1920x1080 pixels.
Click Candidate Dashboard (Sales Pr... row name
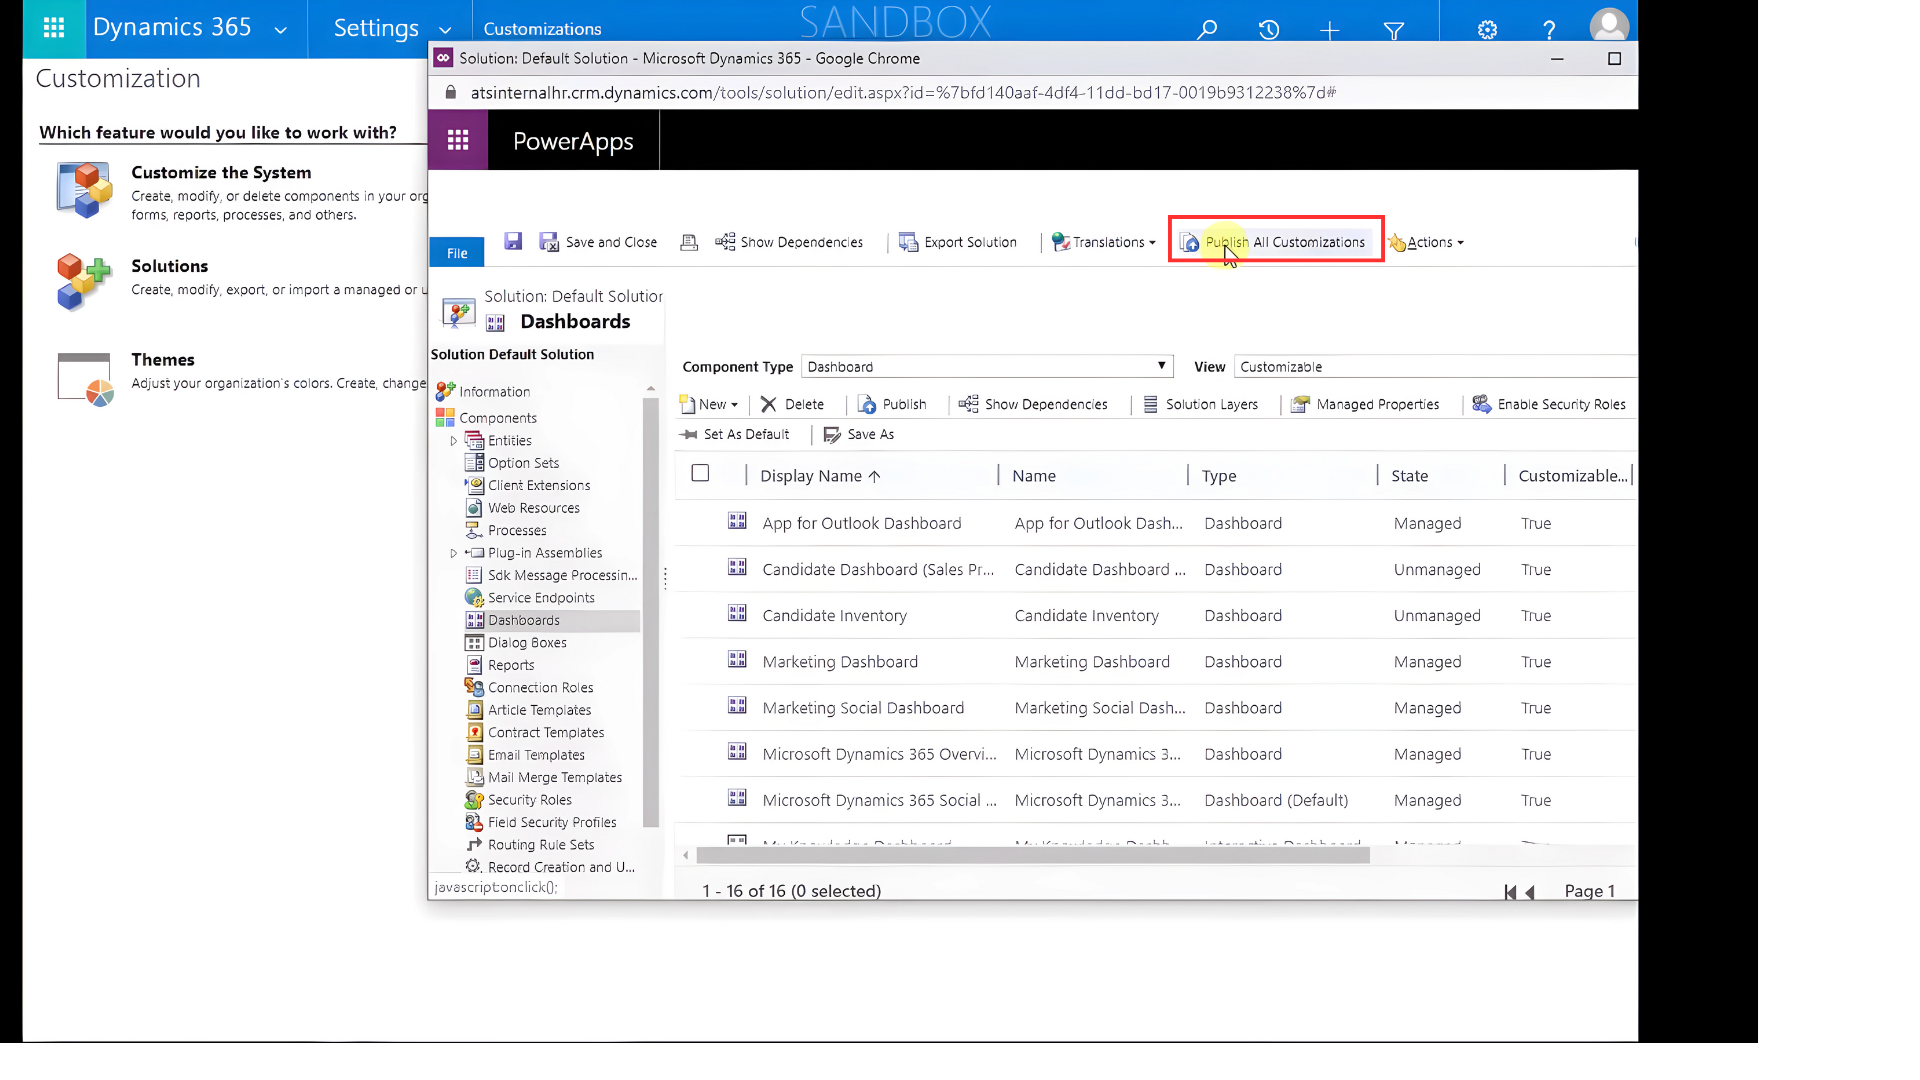coord(878,570)
